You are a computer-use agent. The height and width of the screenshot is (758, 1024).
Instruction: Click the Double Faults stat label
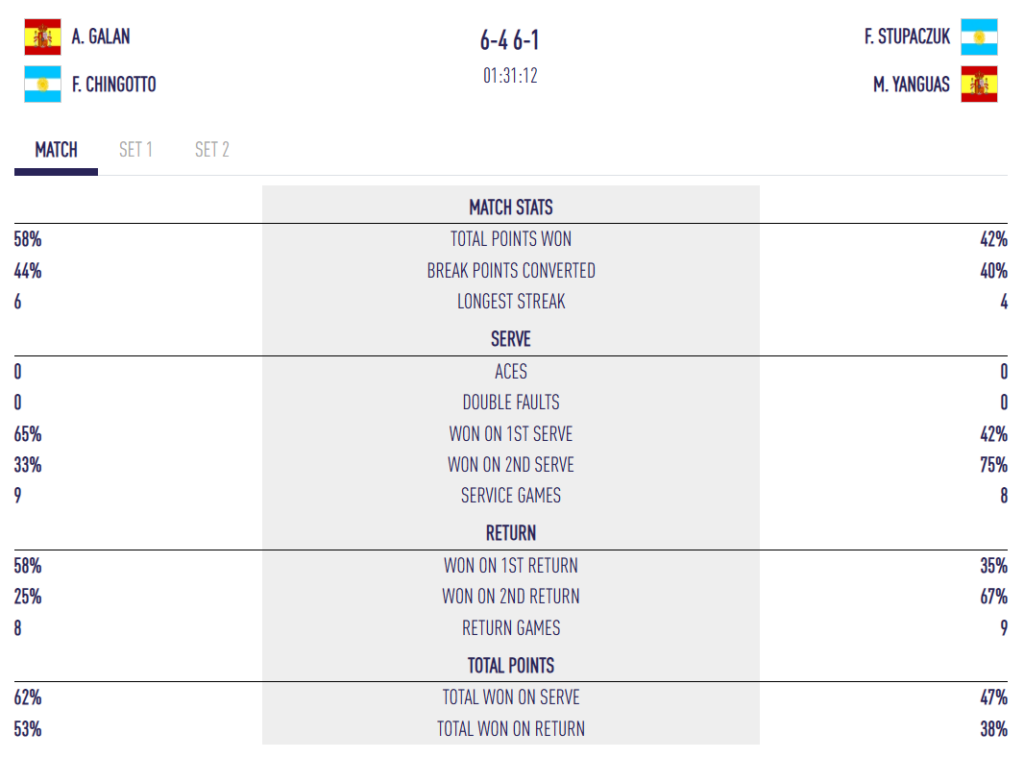(x=511, y=403)
